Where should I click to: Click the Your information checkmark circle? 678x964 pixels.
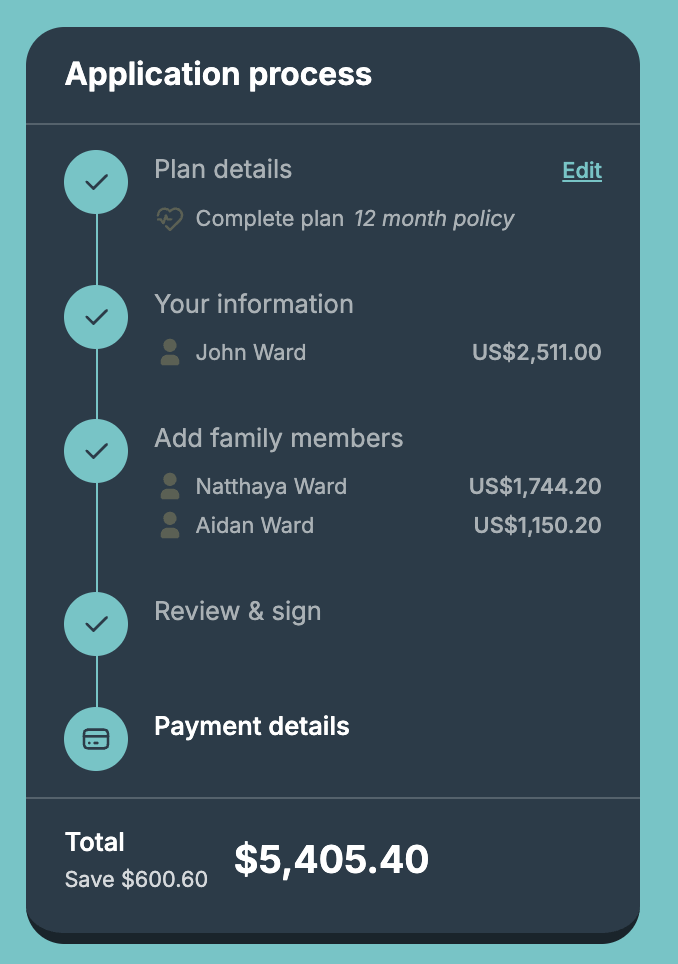(96, 317)
